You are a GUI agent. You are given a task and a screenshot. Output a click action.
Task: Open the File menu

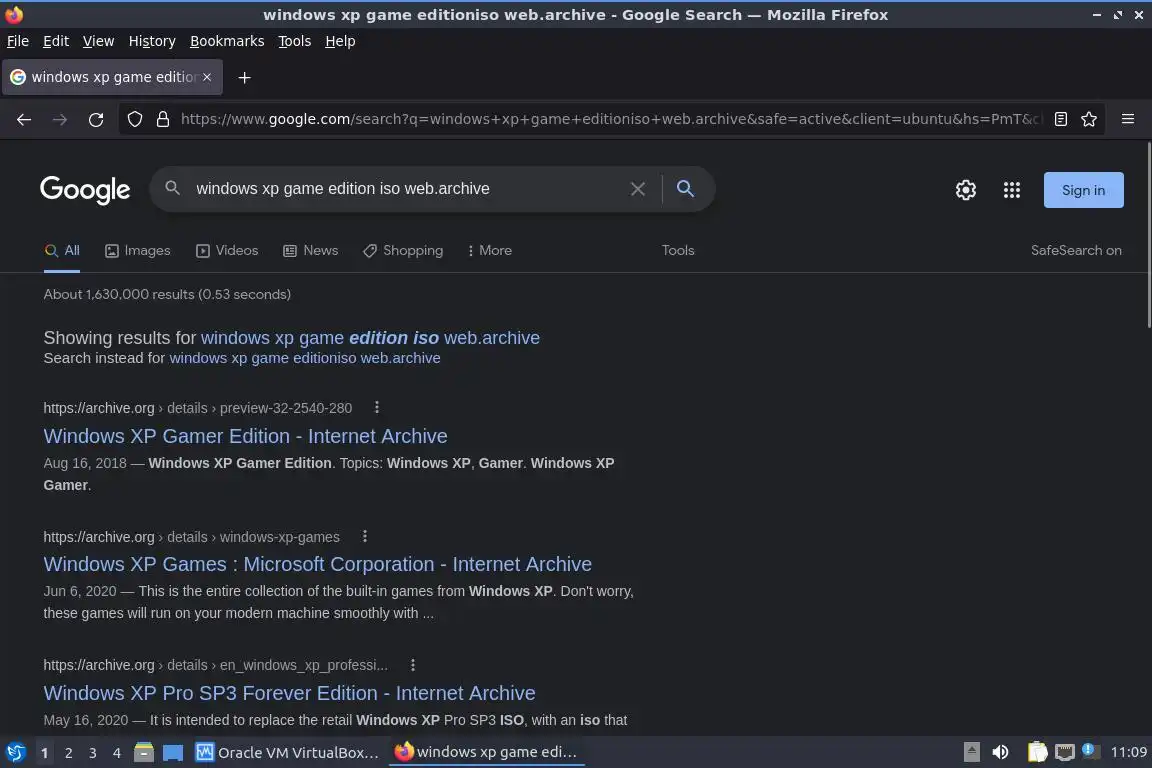18,41
